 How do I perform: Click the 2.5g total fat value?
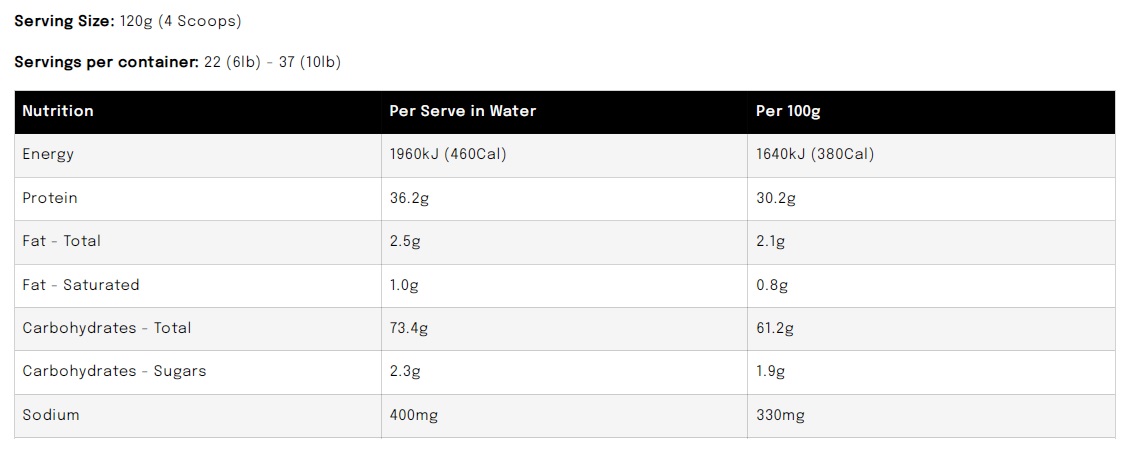coord(404,241)
